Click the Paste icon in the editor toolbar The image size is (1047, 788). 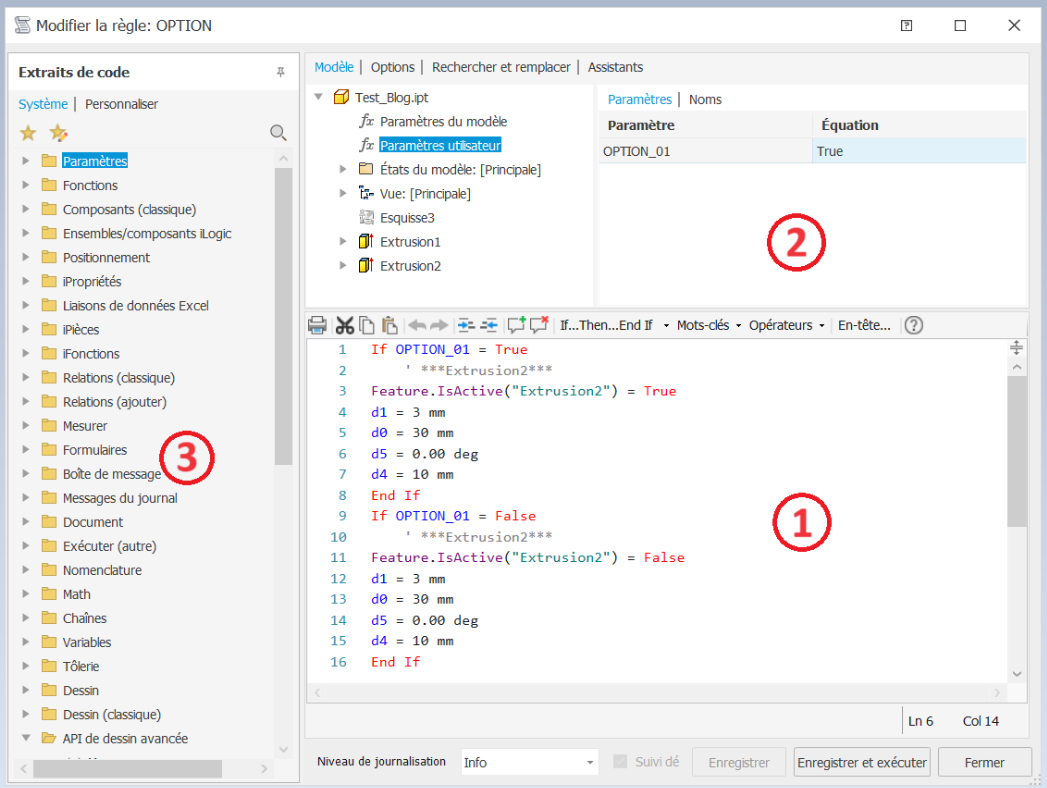pyautogui.click(x=390, y=325)
